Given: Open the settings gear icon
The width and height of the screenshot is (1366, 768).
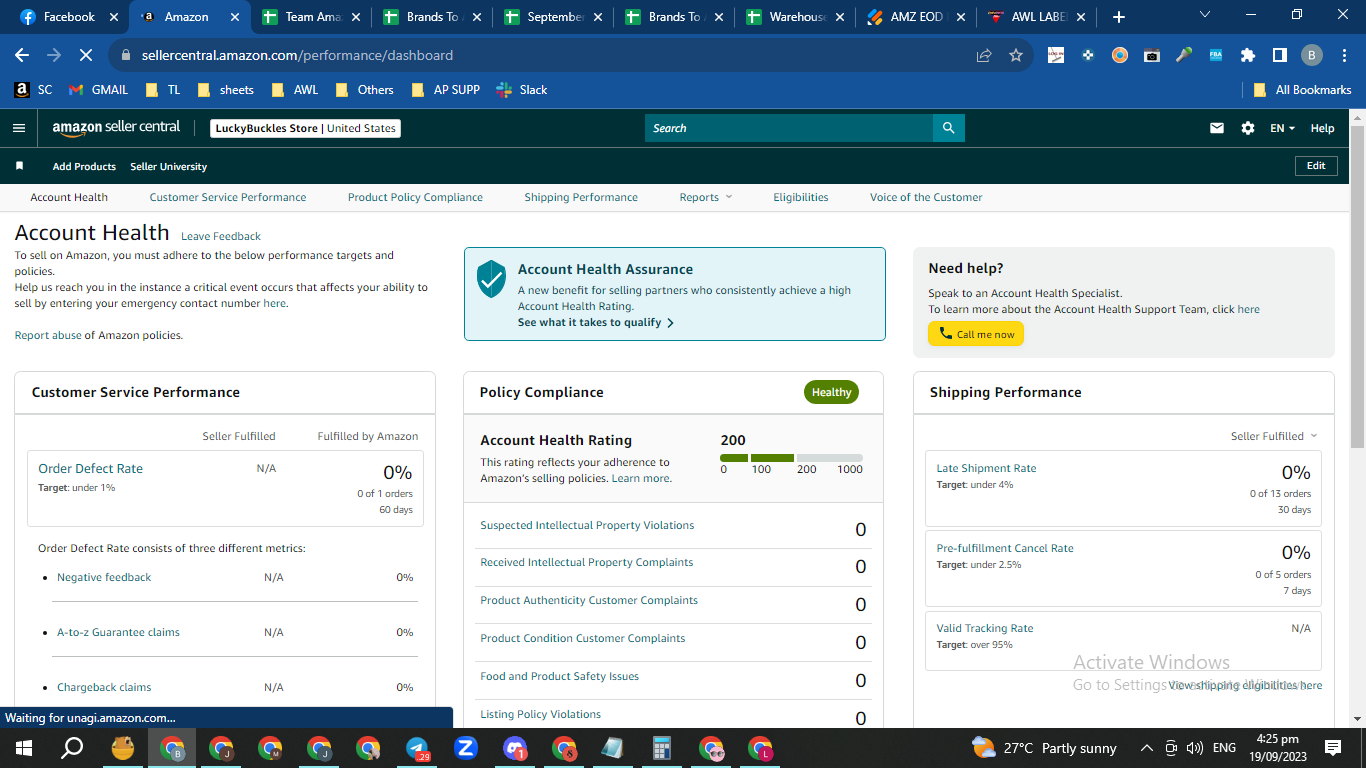Looking at the screenshot, I should click(1247, 128).
